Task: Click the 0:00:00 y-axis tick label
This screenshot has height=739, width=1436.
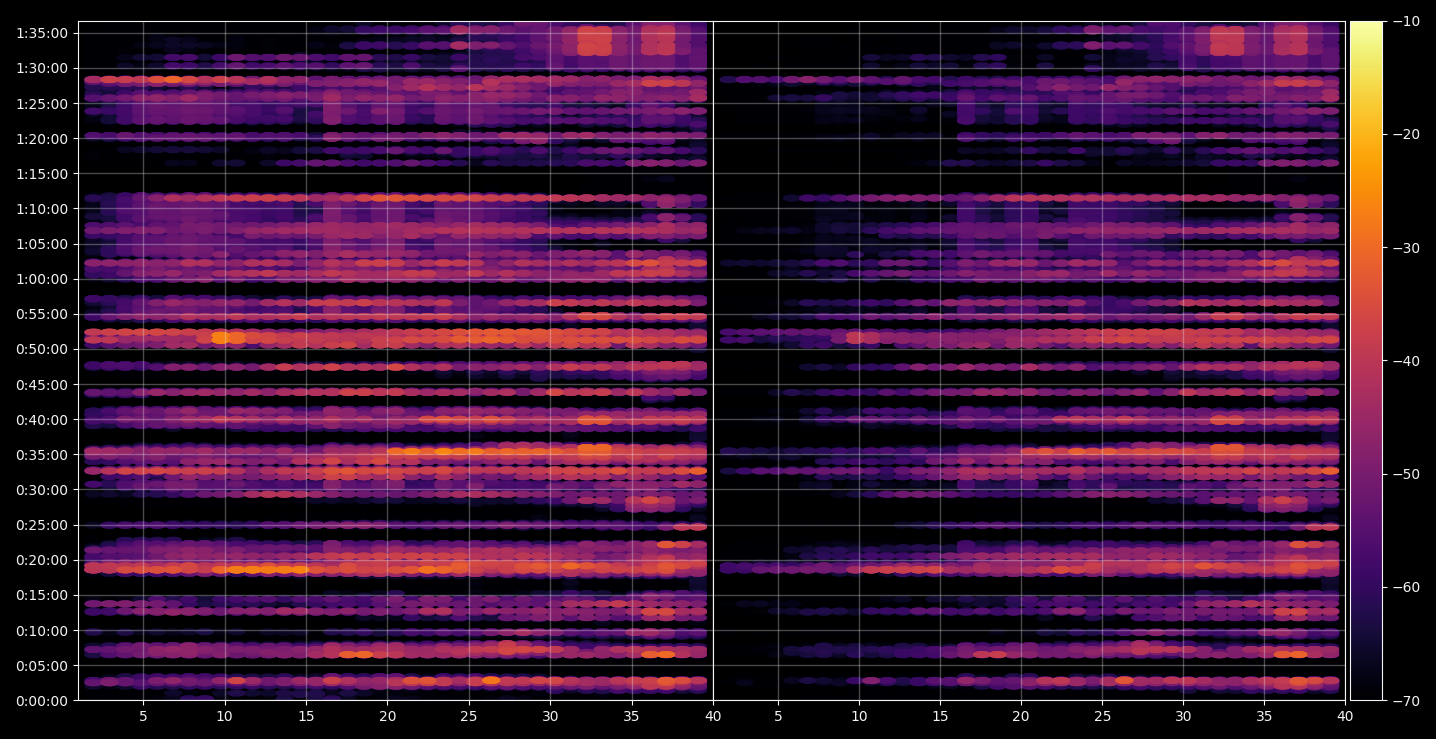Action: point(42,700)
